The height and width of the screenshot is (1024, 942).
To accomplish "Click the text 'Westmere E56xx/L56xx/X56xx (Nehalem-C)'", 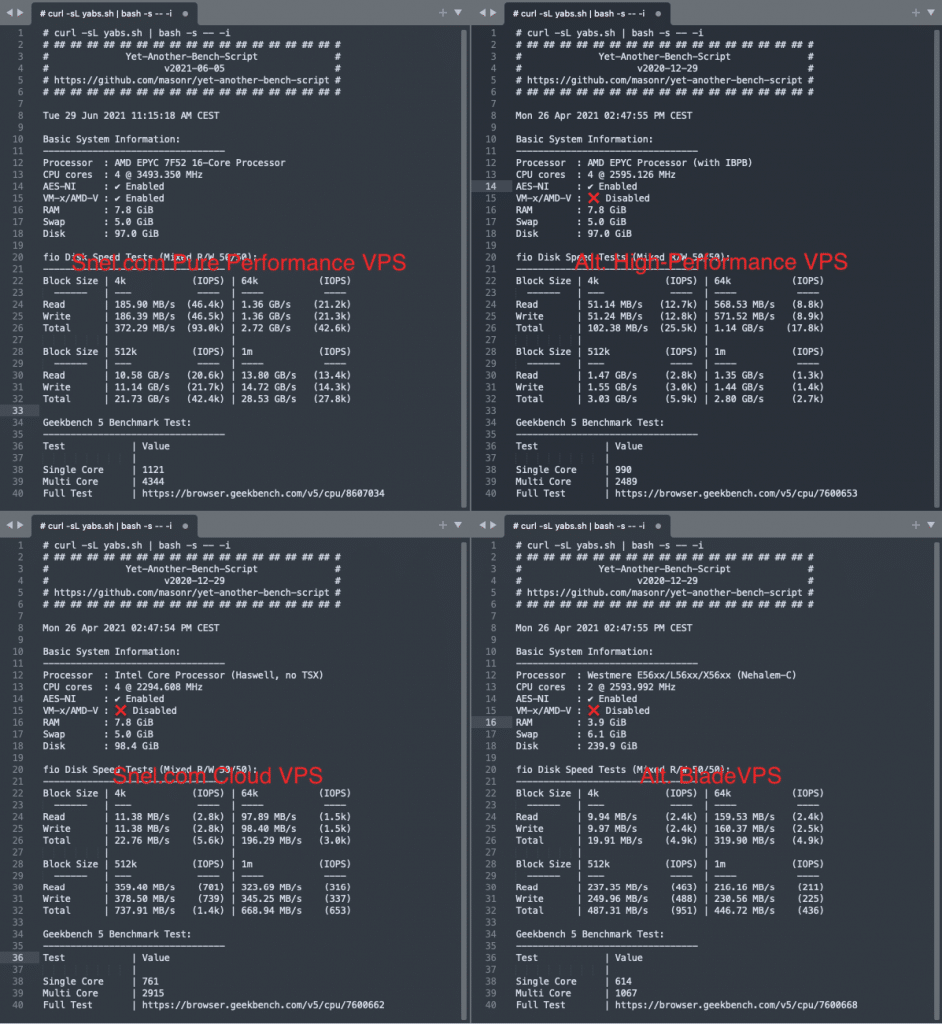I will 692,675.
